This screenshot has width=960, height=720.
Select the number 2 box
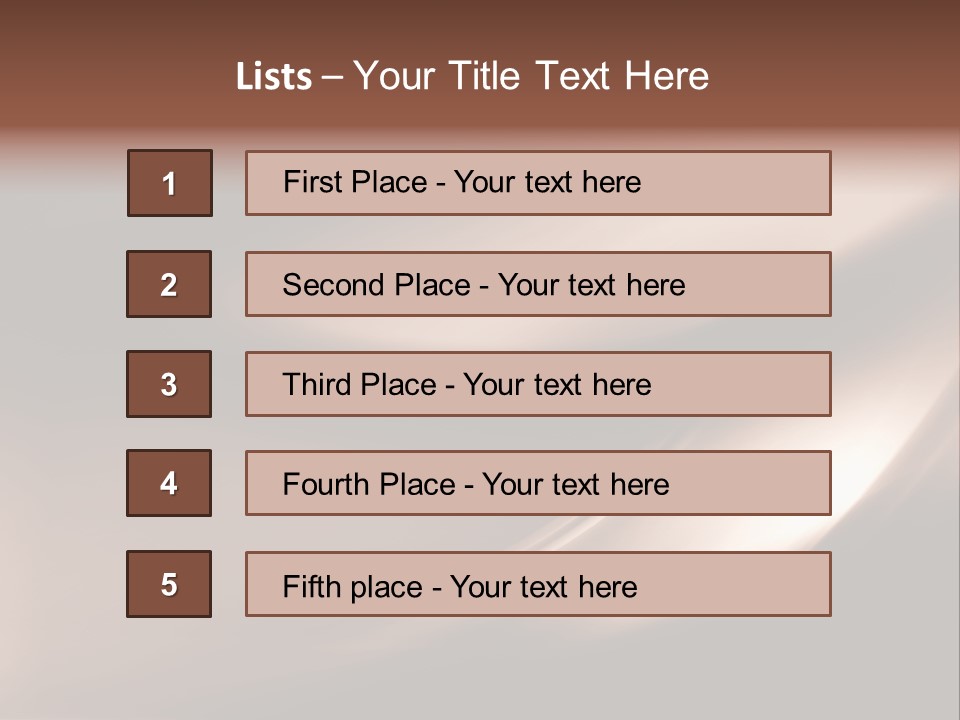(169, 284)
